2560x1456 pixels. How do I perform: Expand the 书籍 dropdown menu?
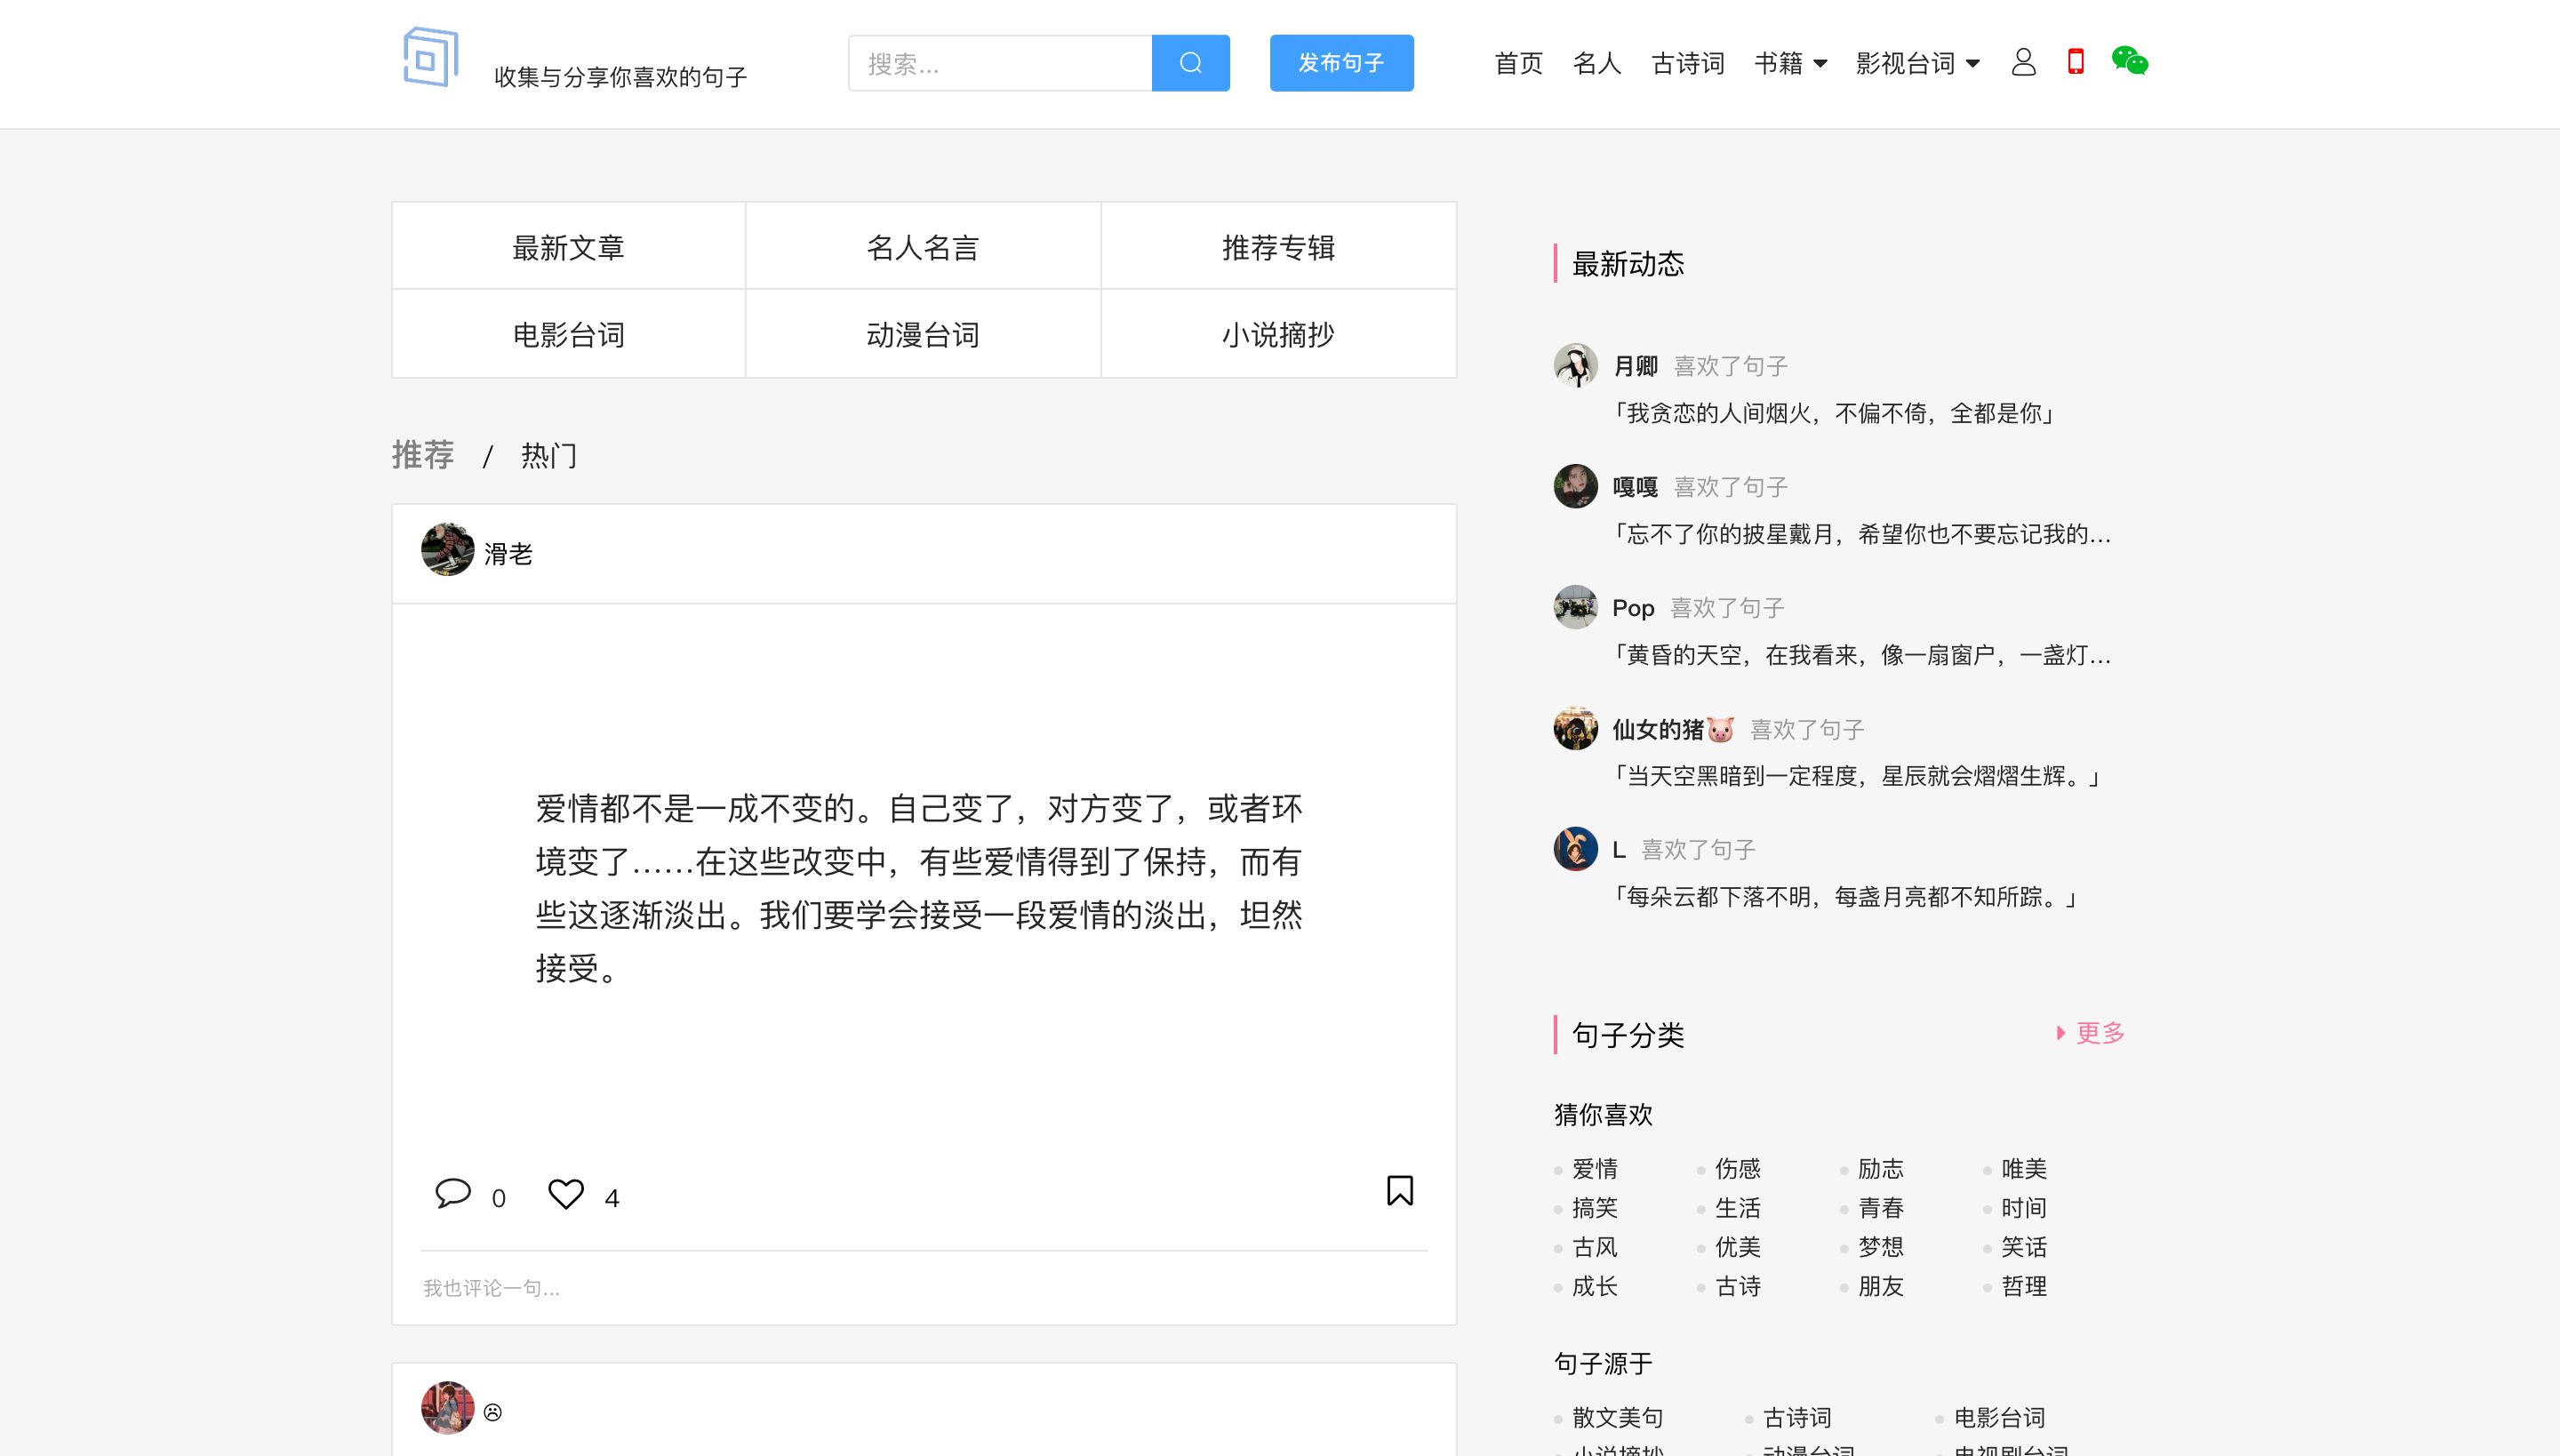click(x=1790, y=63)
